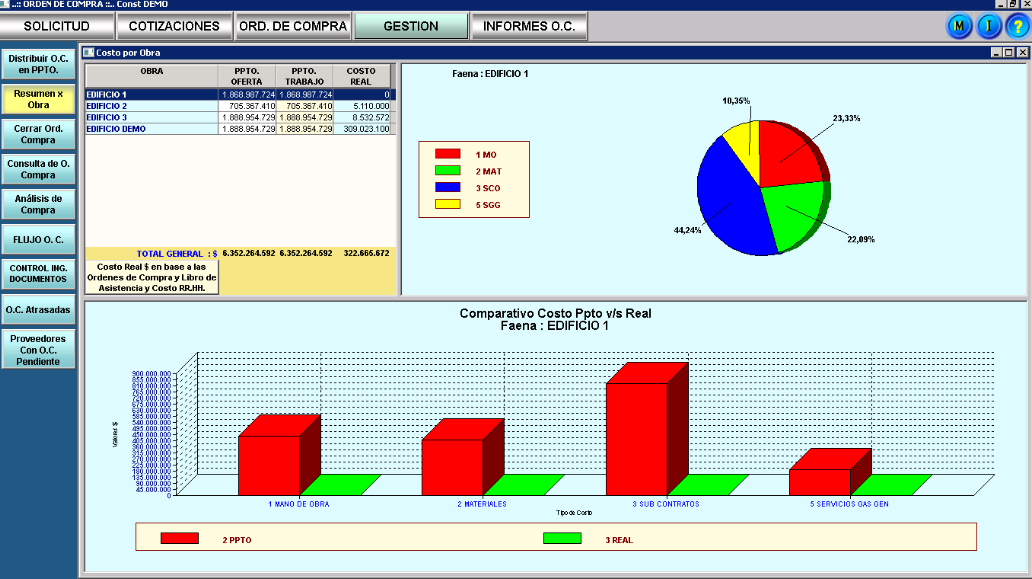Screen dimensions: 1032x579
Task: Open help with the question mark icon
Action: 1015,26
